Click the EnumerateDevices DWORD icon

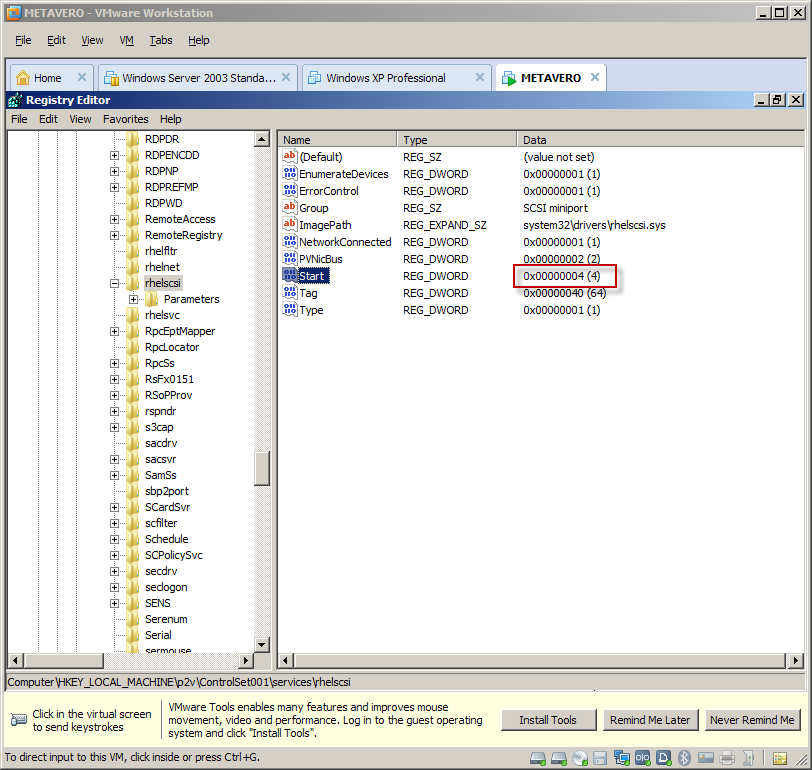[x=289, y=173]
